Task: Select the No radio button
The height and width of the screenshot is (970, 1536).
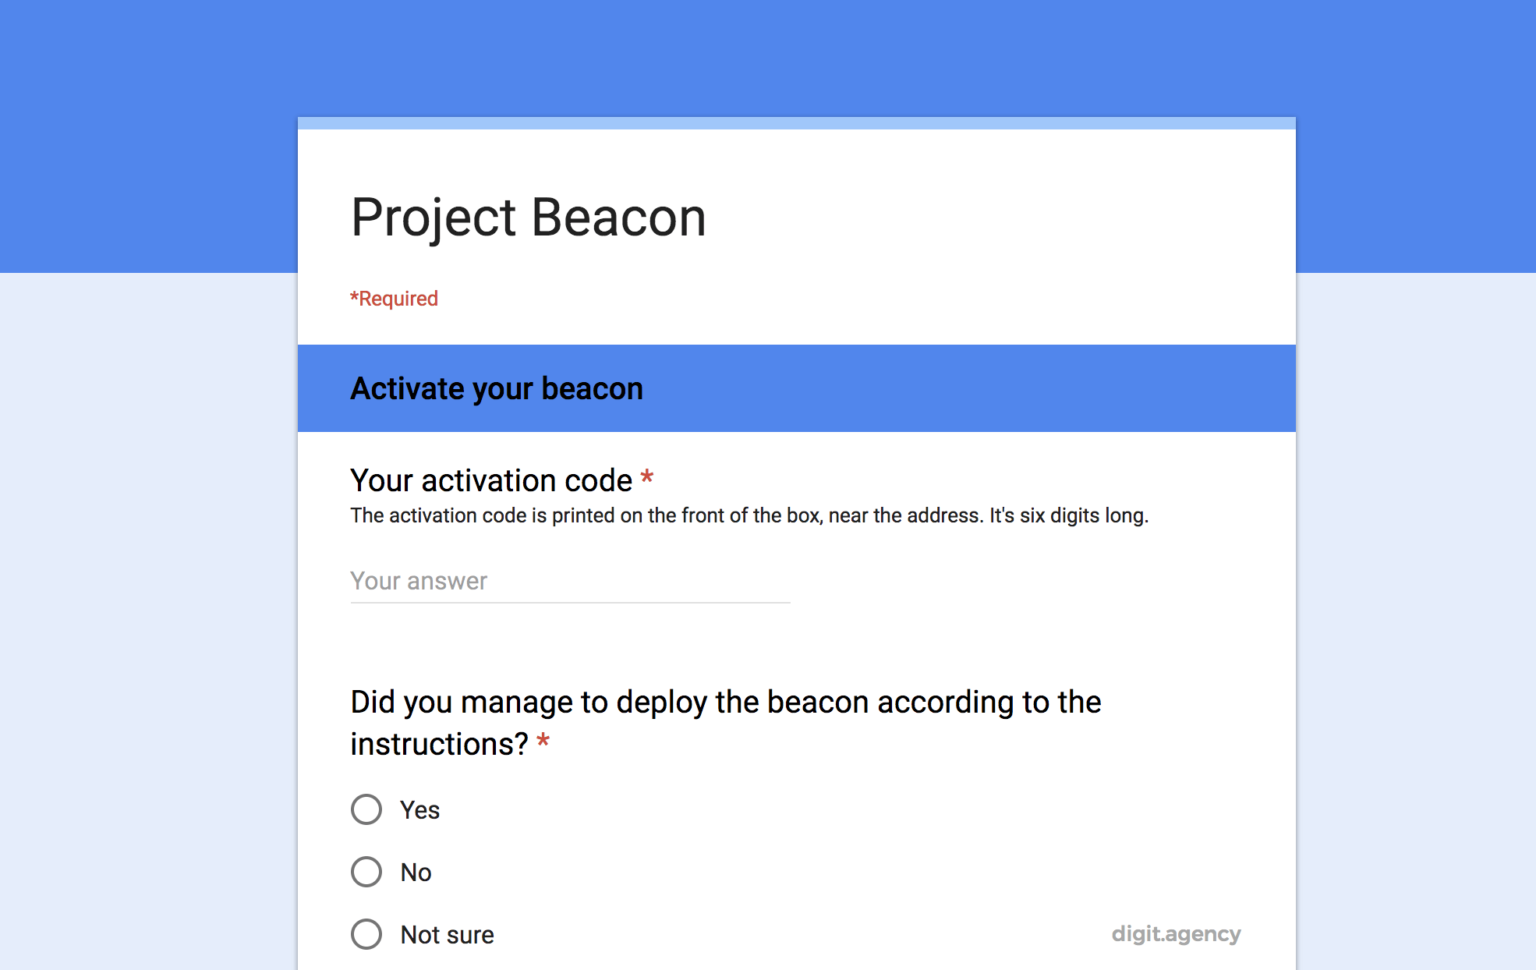Action: pyautogui.click(x=366, y=871)
